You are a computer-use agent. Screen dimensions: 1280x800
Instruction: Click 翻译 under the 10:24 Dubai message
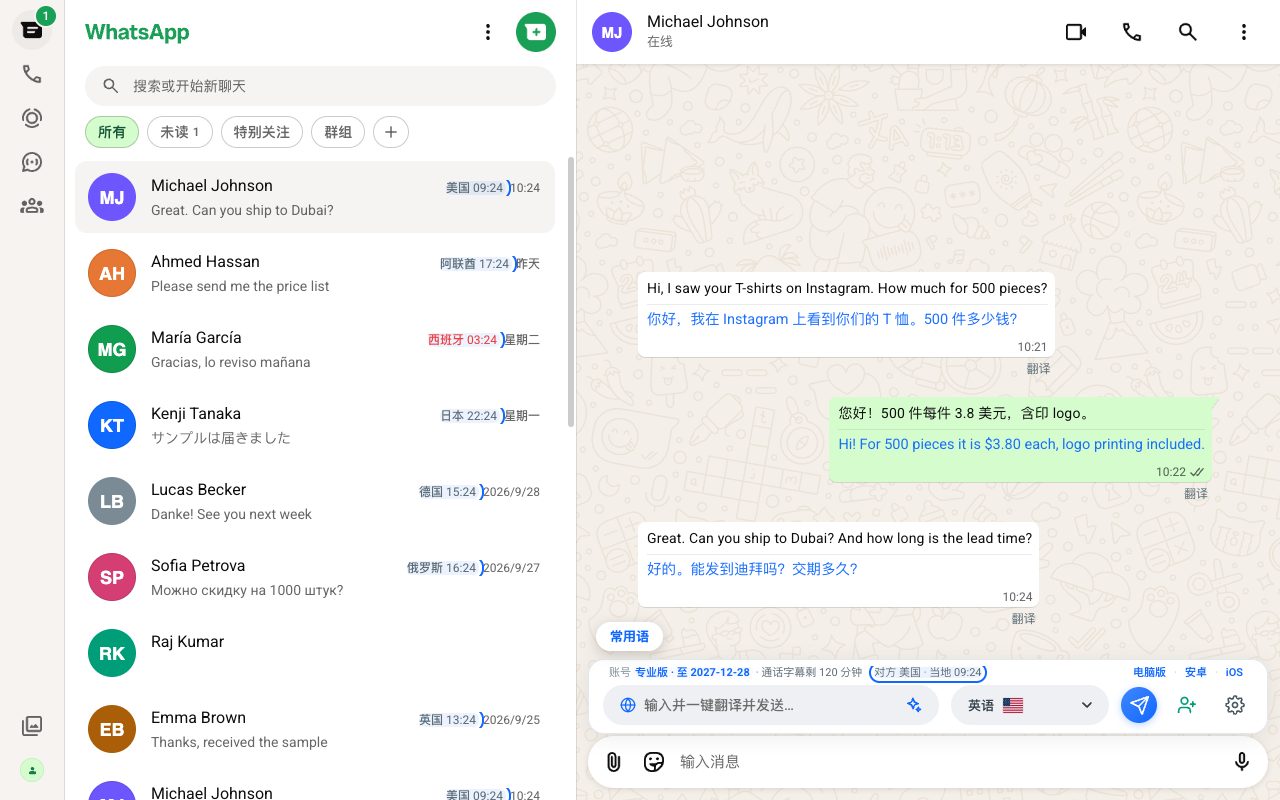(1023, 619)
